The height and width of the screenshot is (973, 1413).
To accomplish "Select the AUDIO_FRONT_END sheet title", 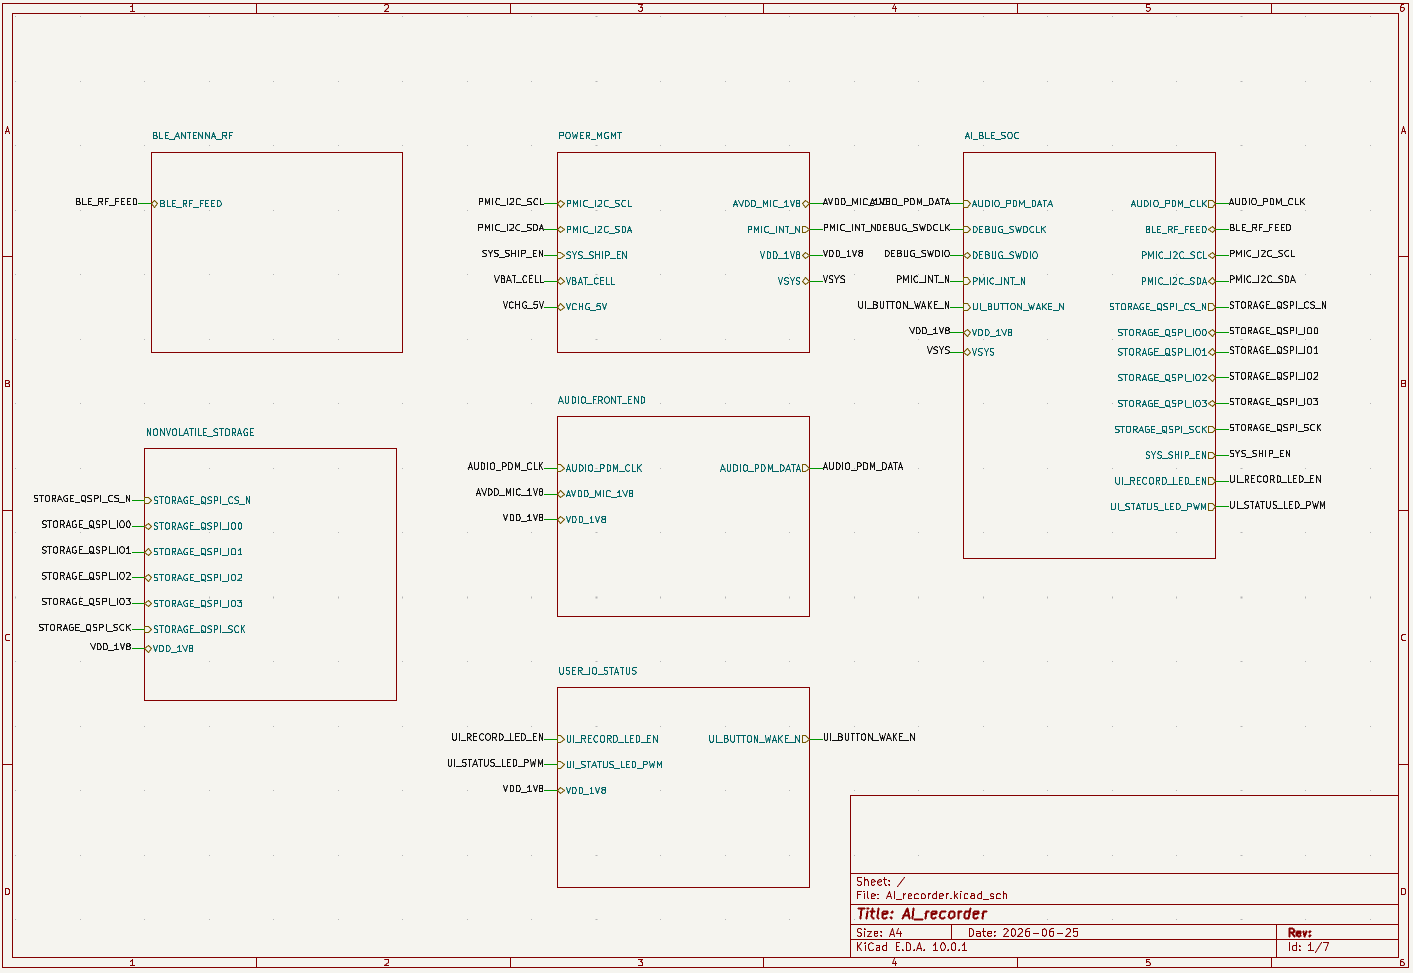I will (602, 401).
